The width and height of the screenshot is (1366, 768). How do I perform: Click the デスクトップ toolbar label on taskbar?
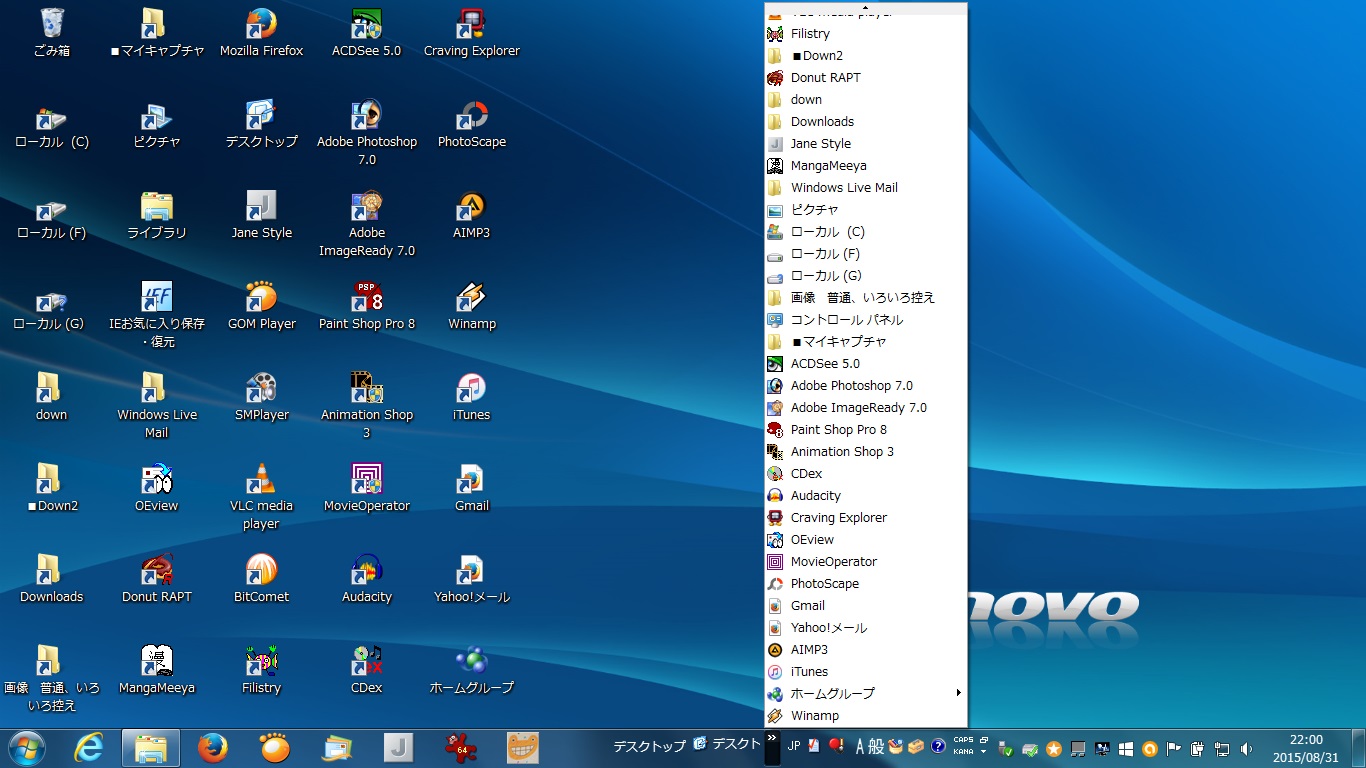coord(649,746)
